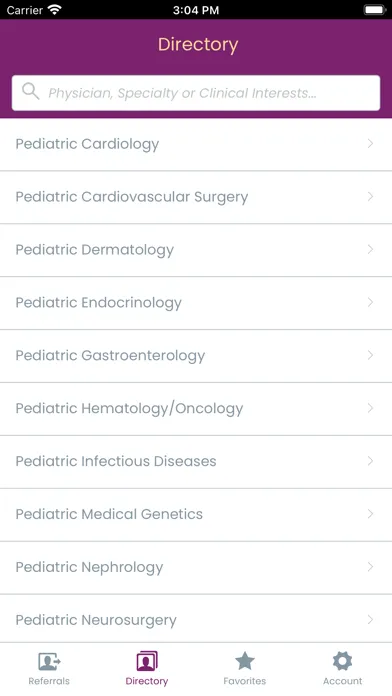Expand Pediatric Cardiology chevron
392x696 pixels.
370,143
